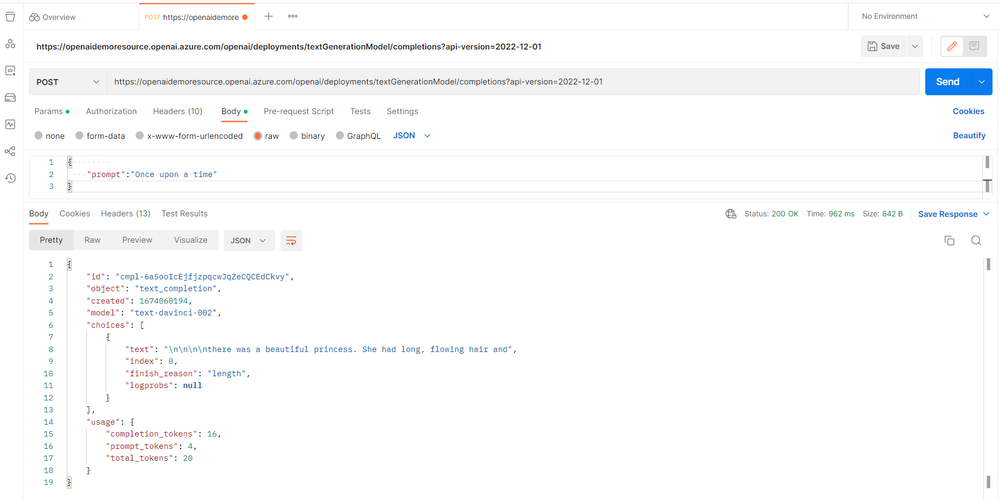Viewport: 999px width, 500px height.
Task: Click the response body vertical scrollbar
Action: pos(988,373)
